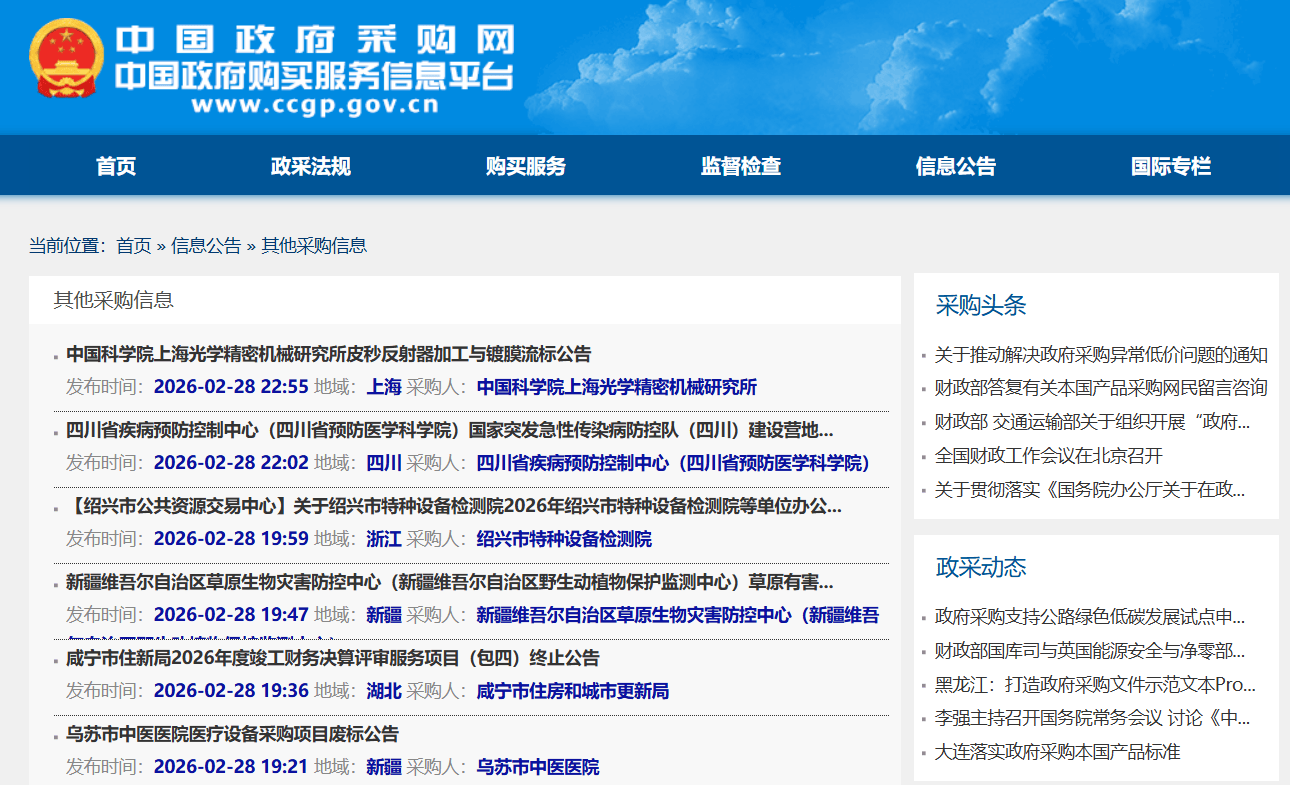Click 首页 in the breadcrumb path
The width and height of the screenshot is (1290, 785).
(x=134, y=246)
